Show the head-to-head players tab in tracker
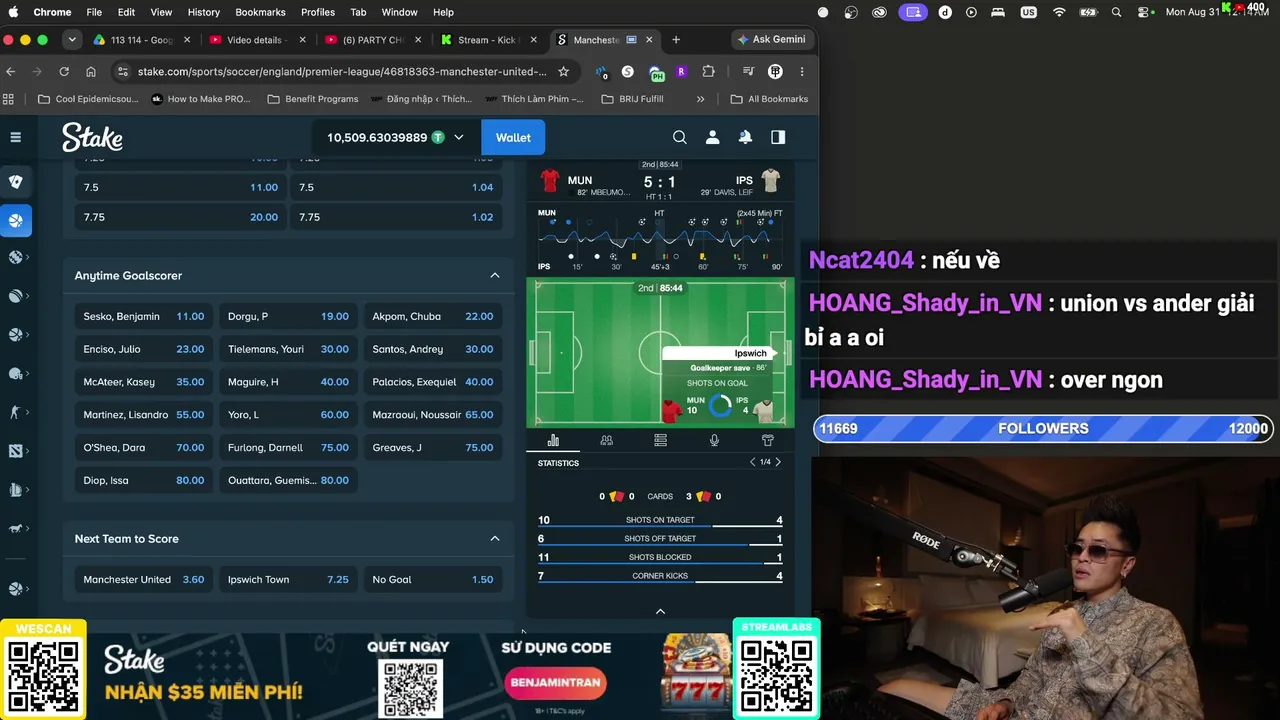Viewport: 1280px width, 720px height. (606, 440)
